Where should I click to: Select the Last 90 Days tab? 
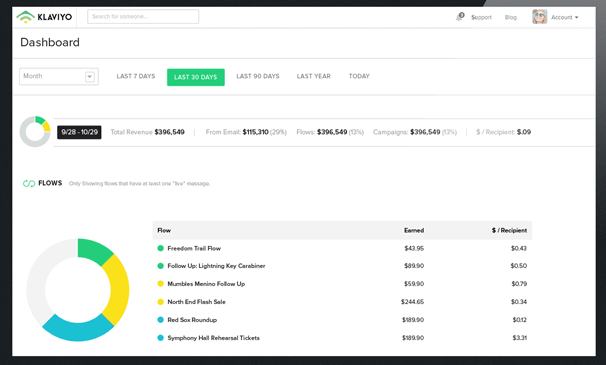coord(258,76)
